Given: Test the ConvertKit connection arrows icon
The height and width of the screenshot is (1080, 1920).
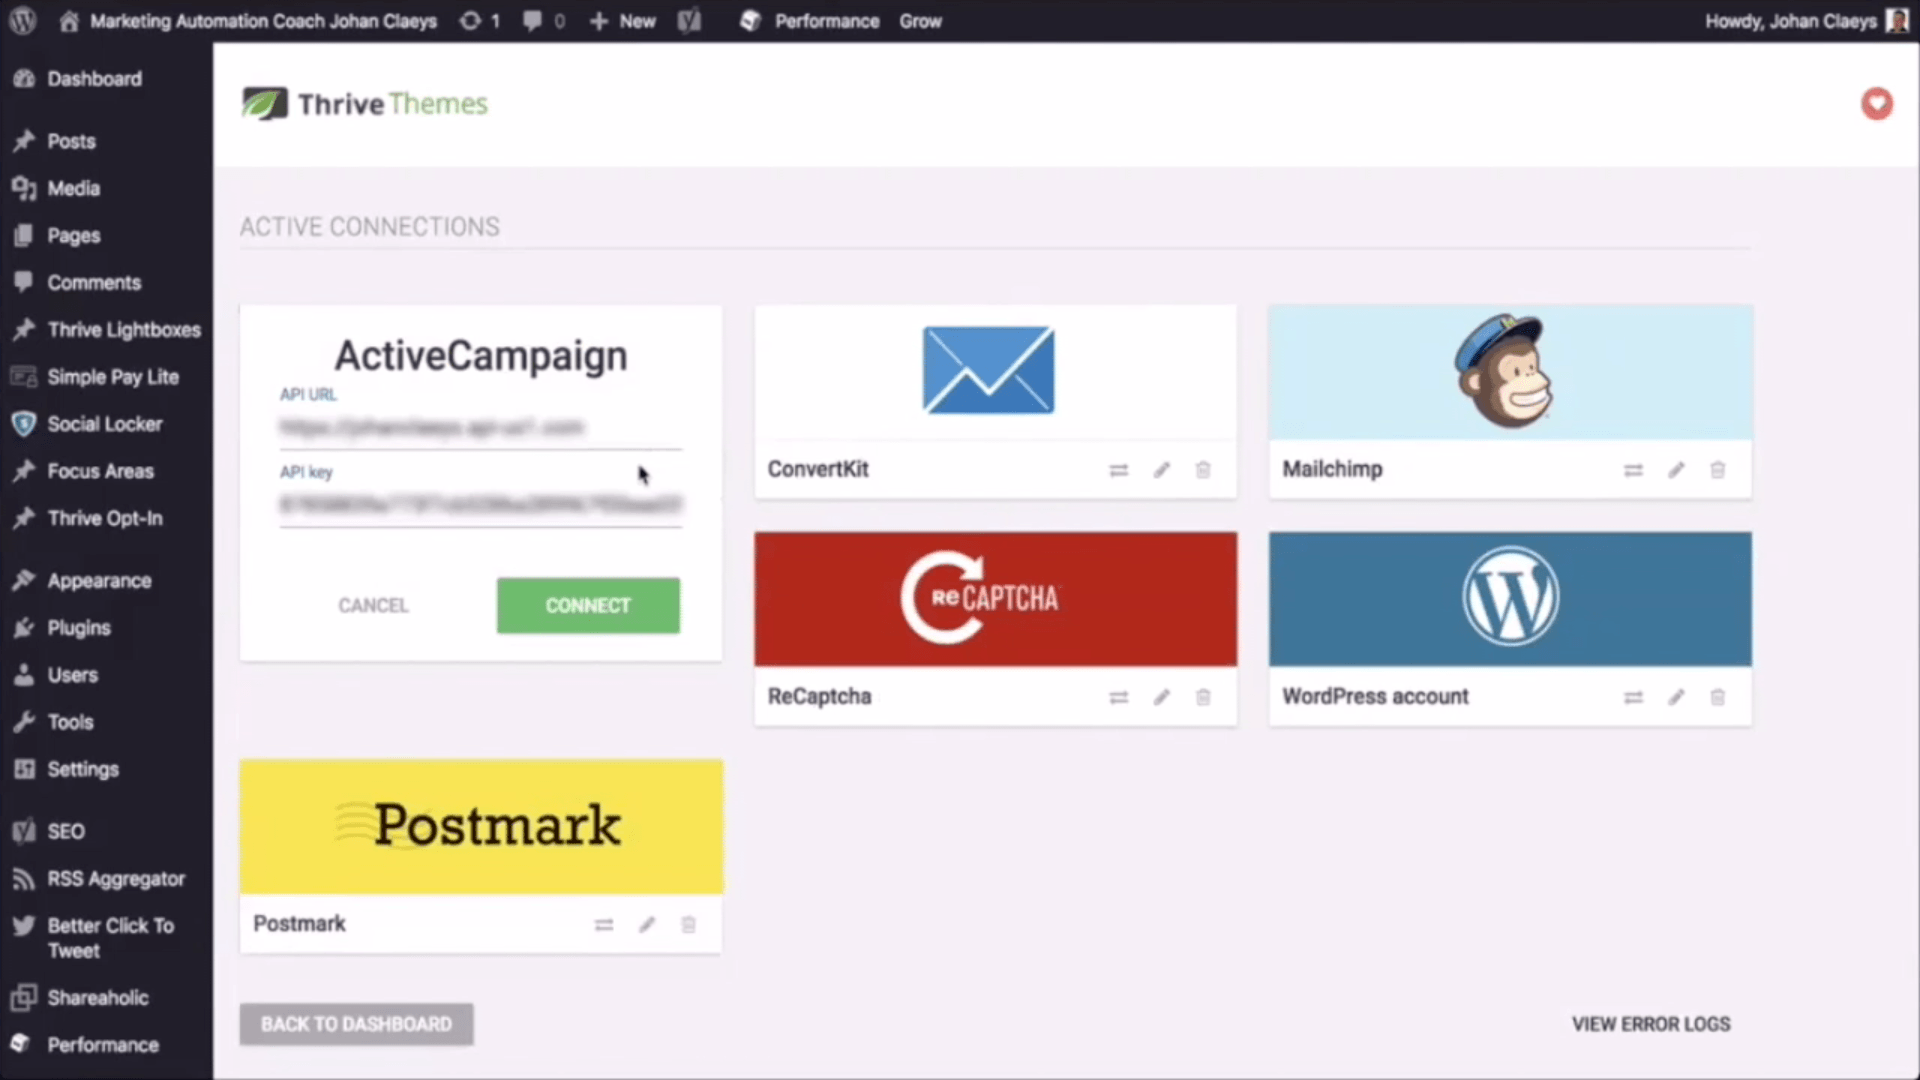Looking at the screenshot, I should point(1119,470).
